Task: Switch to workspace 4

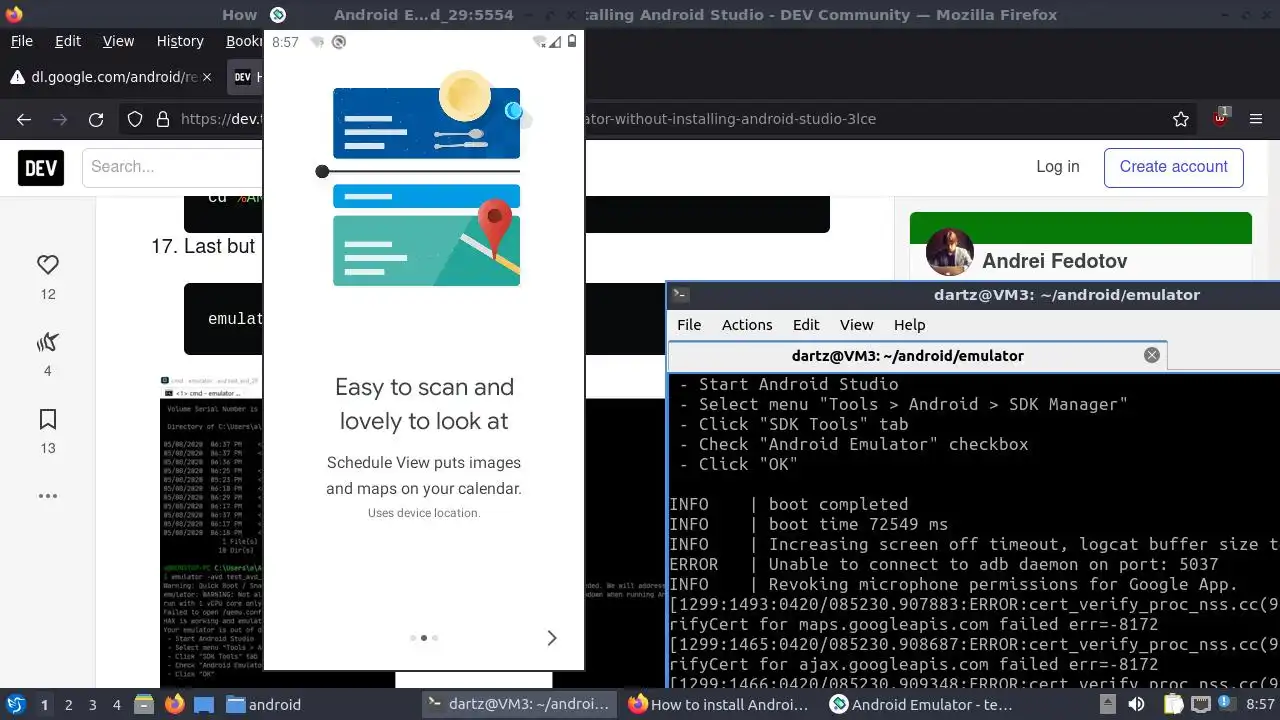Action: point(116,704)
